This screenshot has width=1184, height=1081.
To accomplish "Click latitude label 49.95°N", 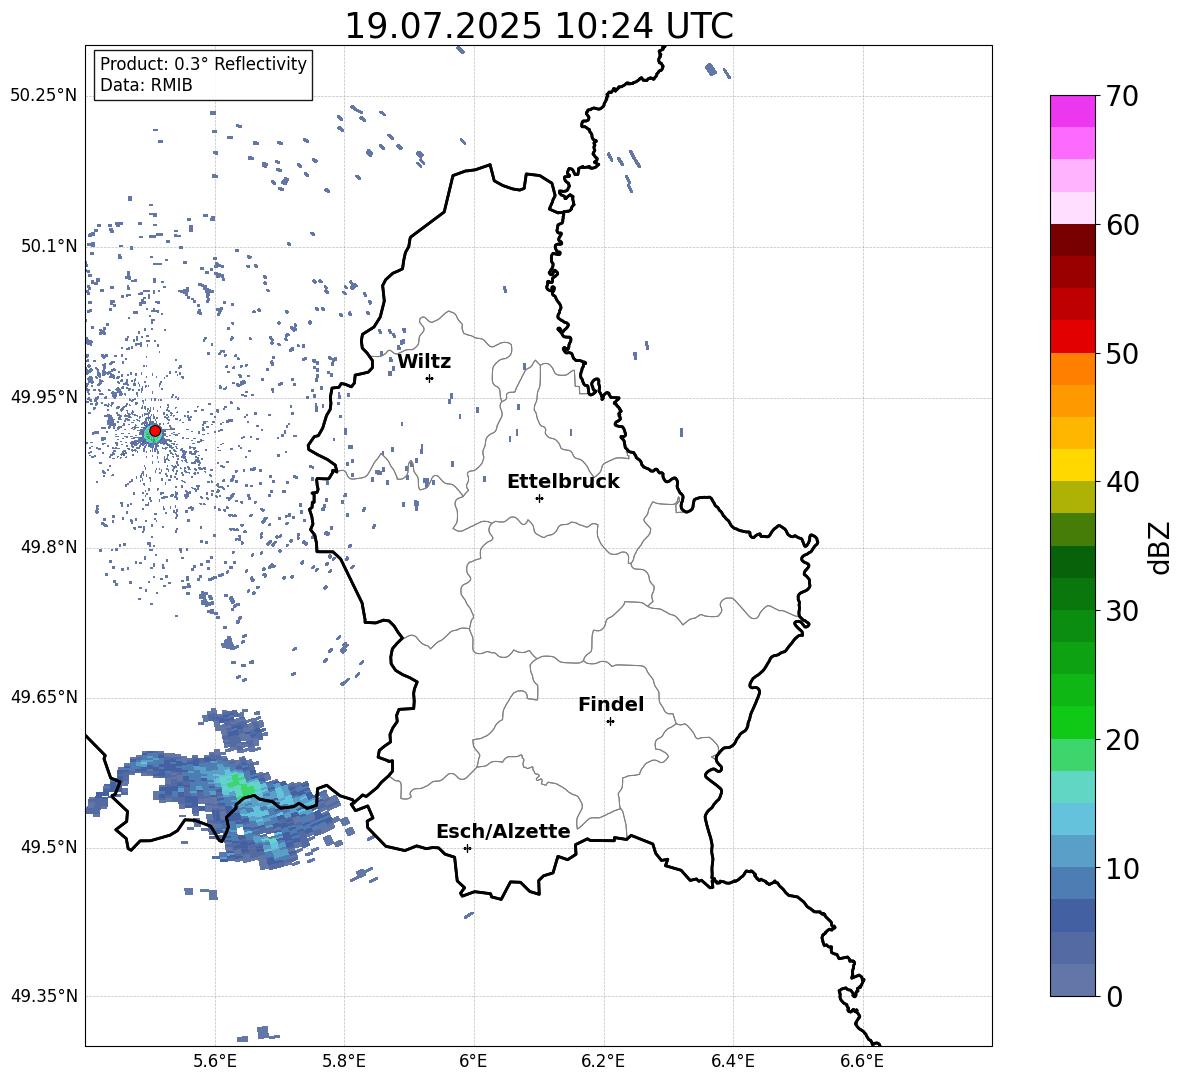I will [x=44, y=397].
